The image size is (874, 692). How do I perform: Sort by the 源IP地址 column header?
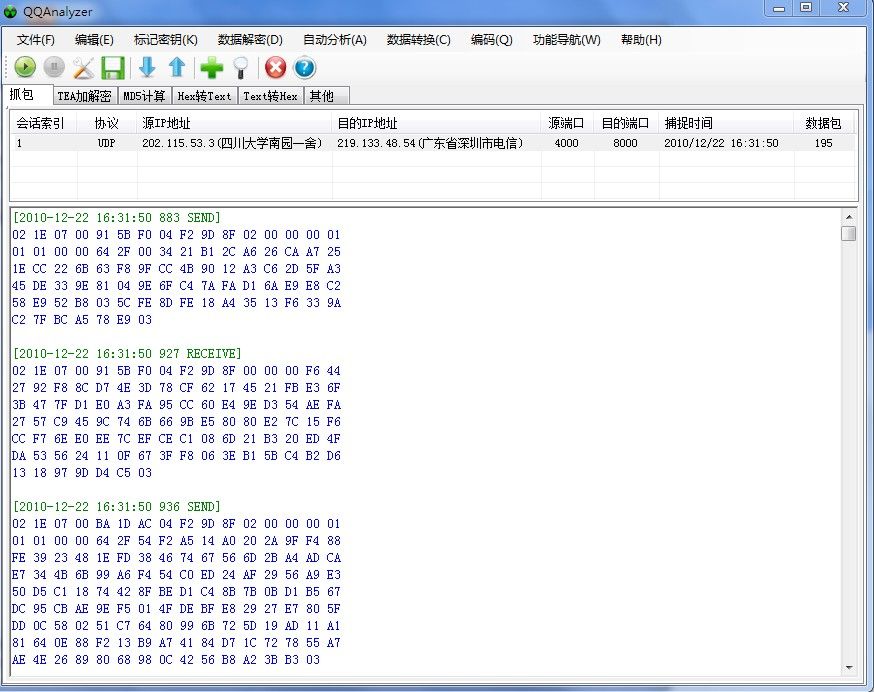coord(166,123)
